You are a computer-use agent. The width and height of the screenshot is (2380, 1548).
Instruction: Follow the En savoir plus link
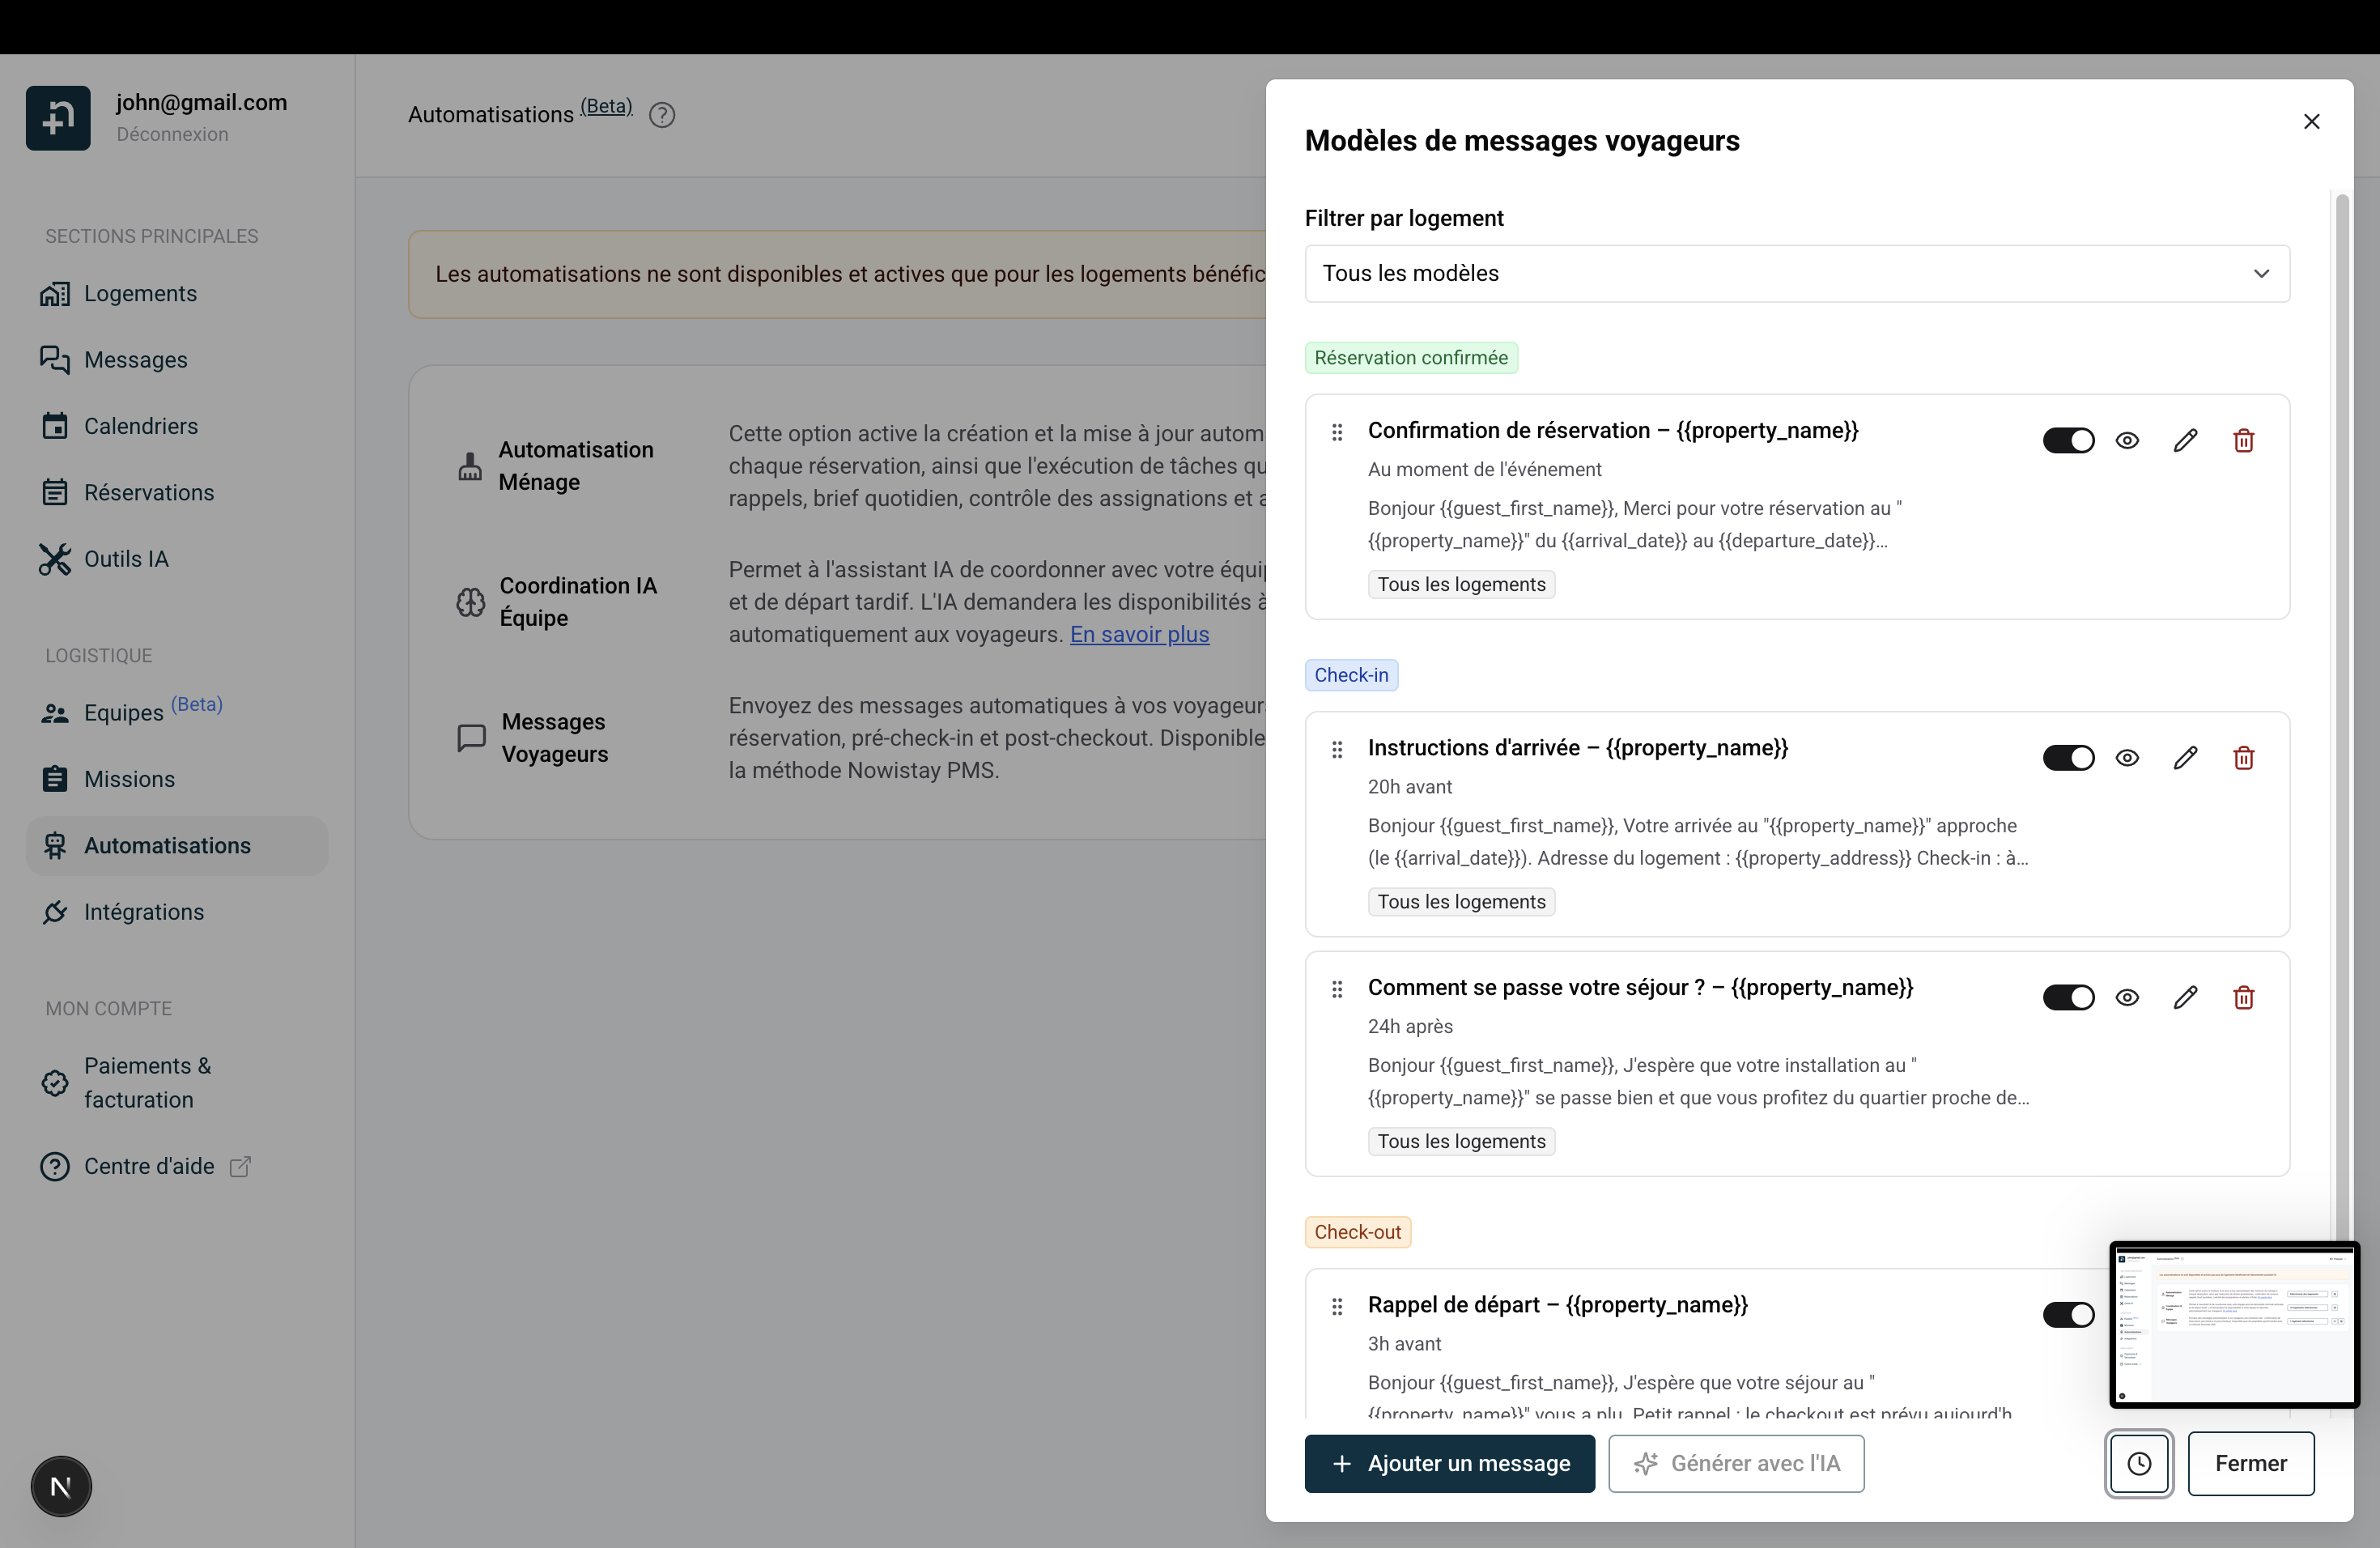(x=1139, y=634)
